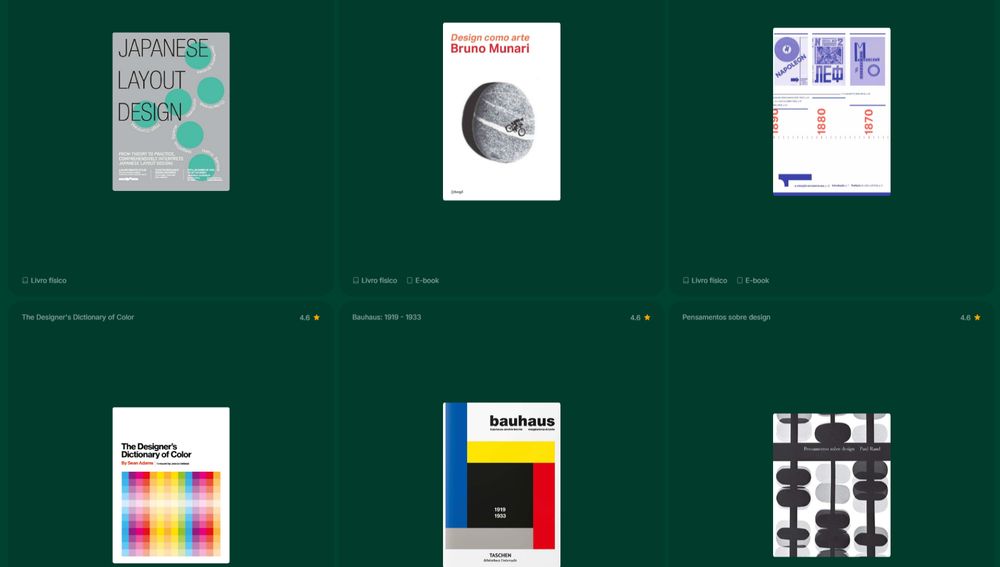Click E-book label under Design como arte
Viewport: 1000px width, 567px height.
click(427, 280)
